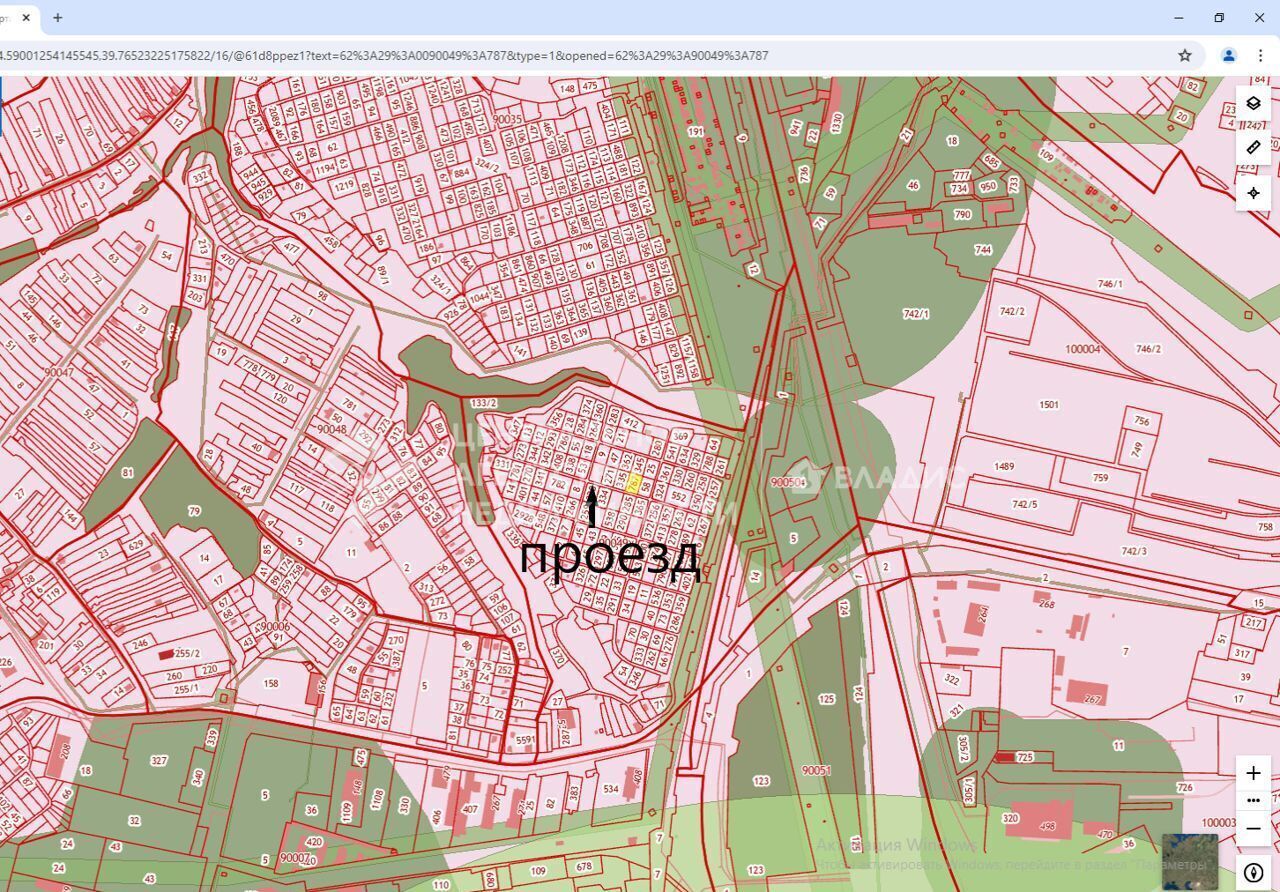Click parcel labeled 746/2

1148,349
